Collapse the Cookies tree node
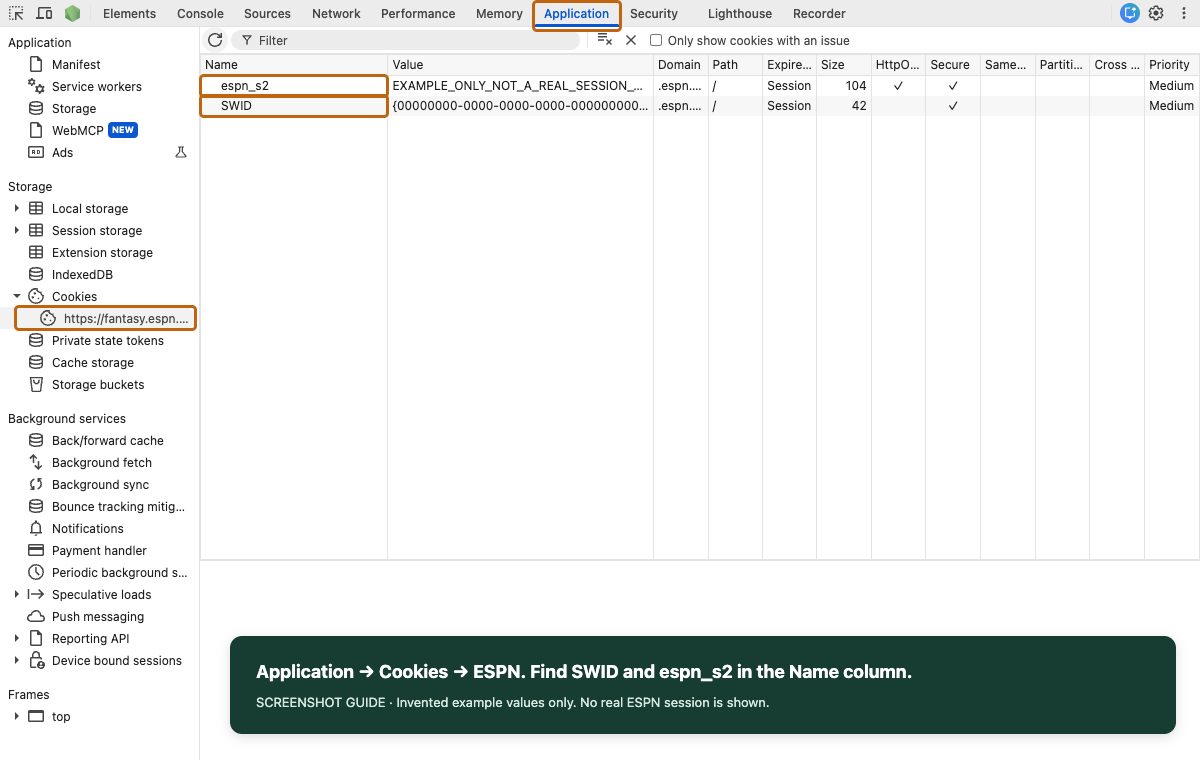The width and height of the screenshot is (1200, 760). [16, 296]
